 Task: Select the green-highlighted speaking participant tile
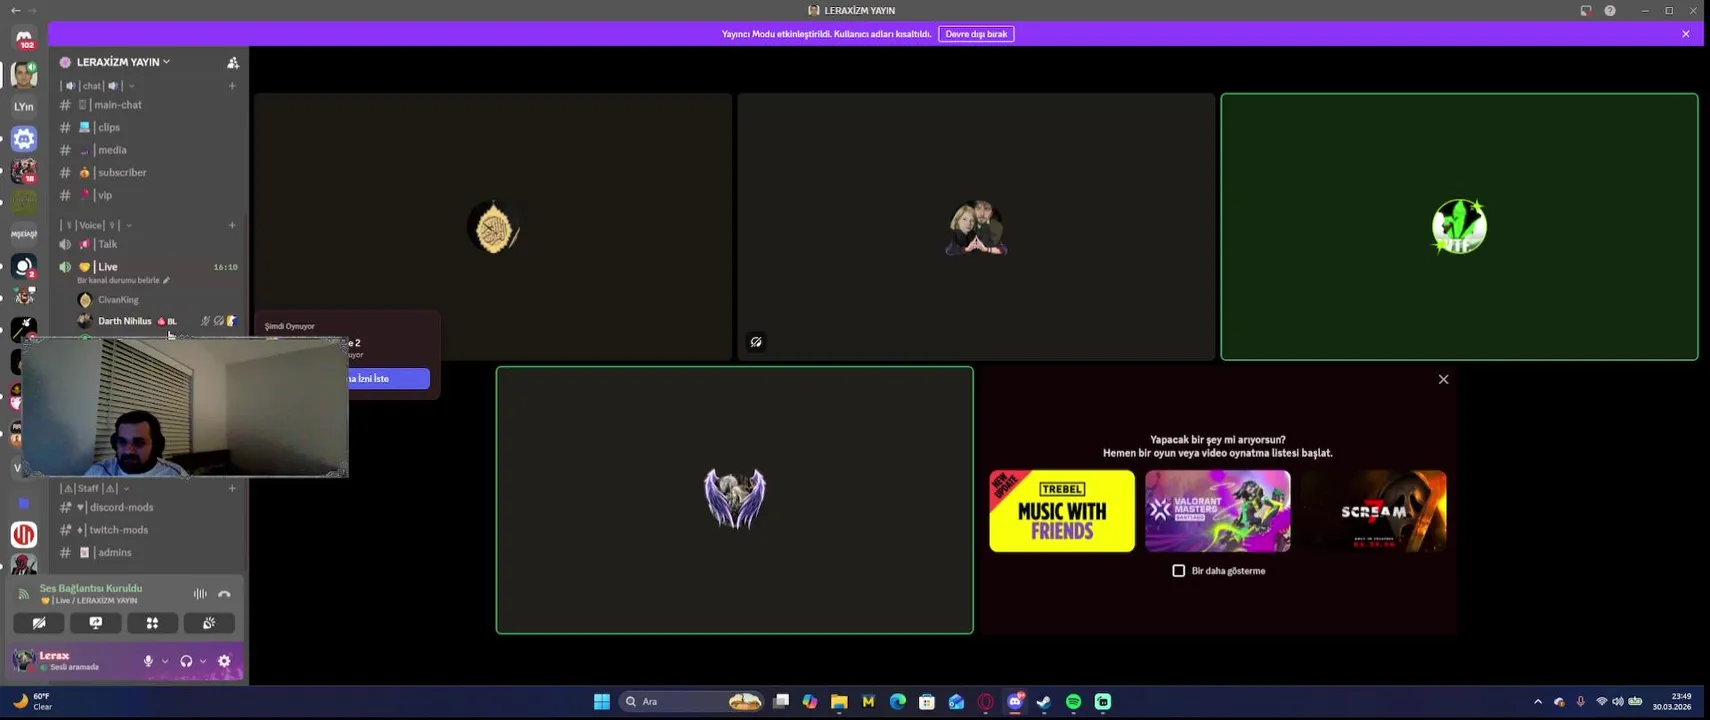point(1459,227)
